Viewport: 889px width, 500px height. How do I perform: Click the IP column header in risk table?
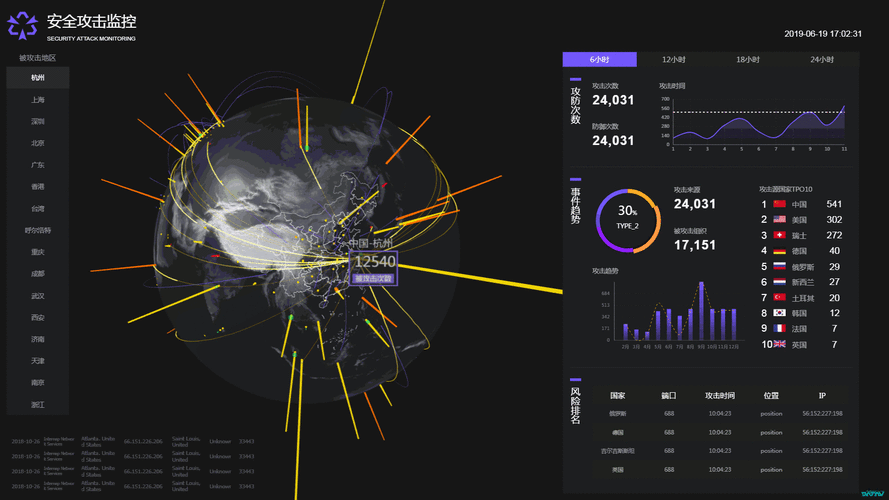[x=822, y=395]
